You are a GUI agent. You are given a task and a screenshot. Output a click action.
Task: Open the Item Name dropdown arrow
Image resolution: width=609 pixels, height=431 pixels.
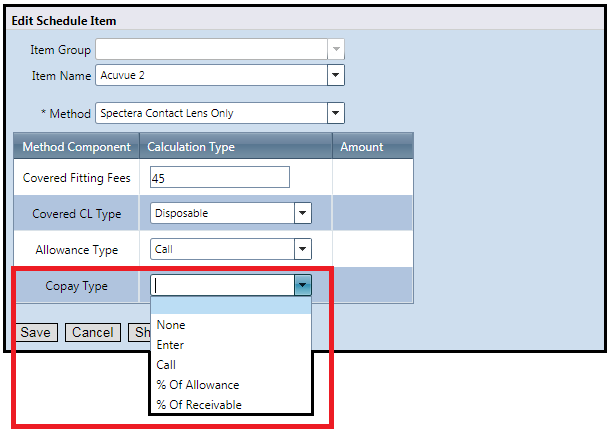pos(336,75)
